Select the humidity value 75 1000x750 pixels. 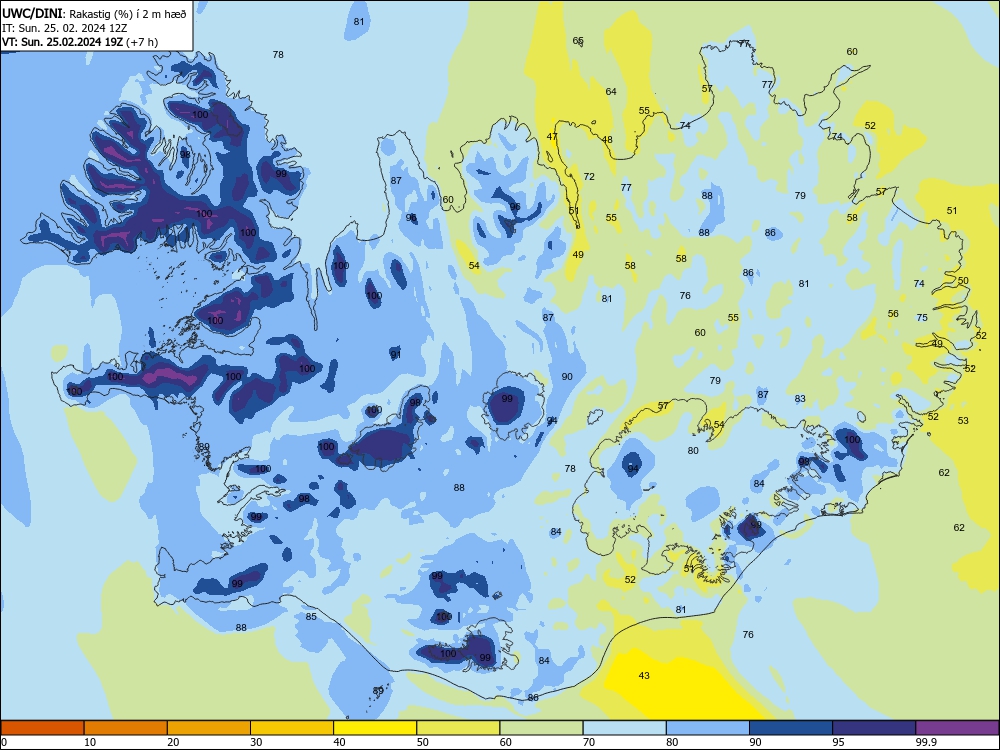tap(922, 318)
